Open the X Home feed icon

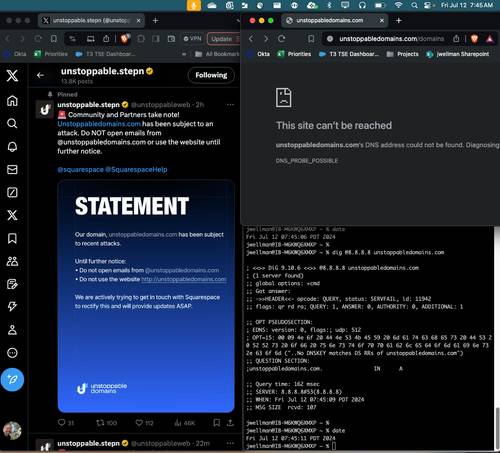click(12, 101)
